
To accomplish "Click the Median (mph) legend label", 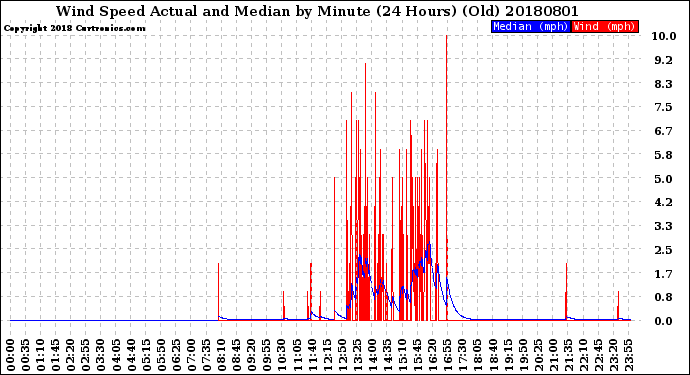I will (x=531, y=26).
